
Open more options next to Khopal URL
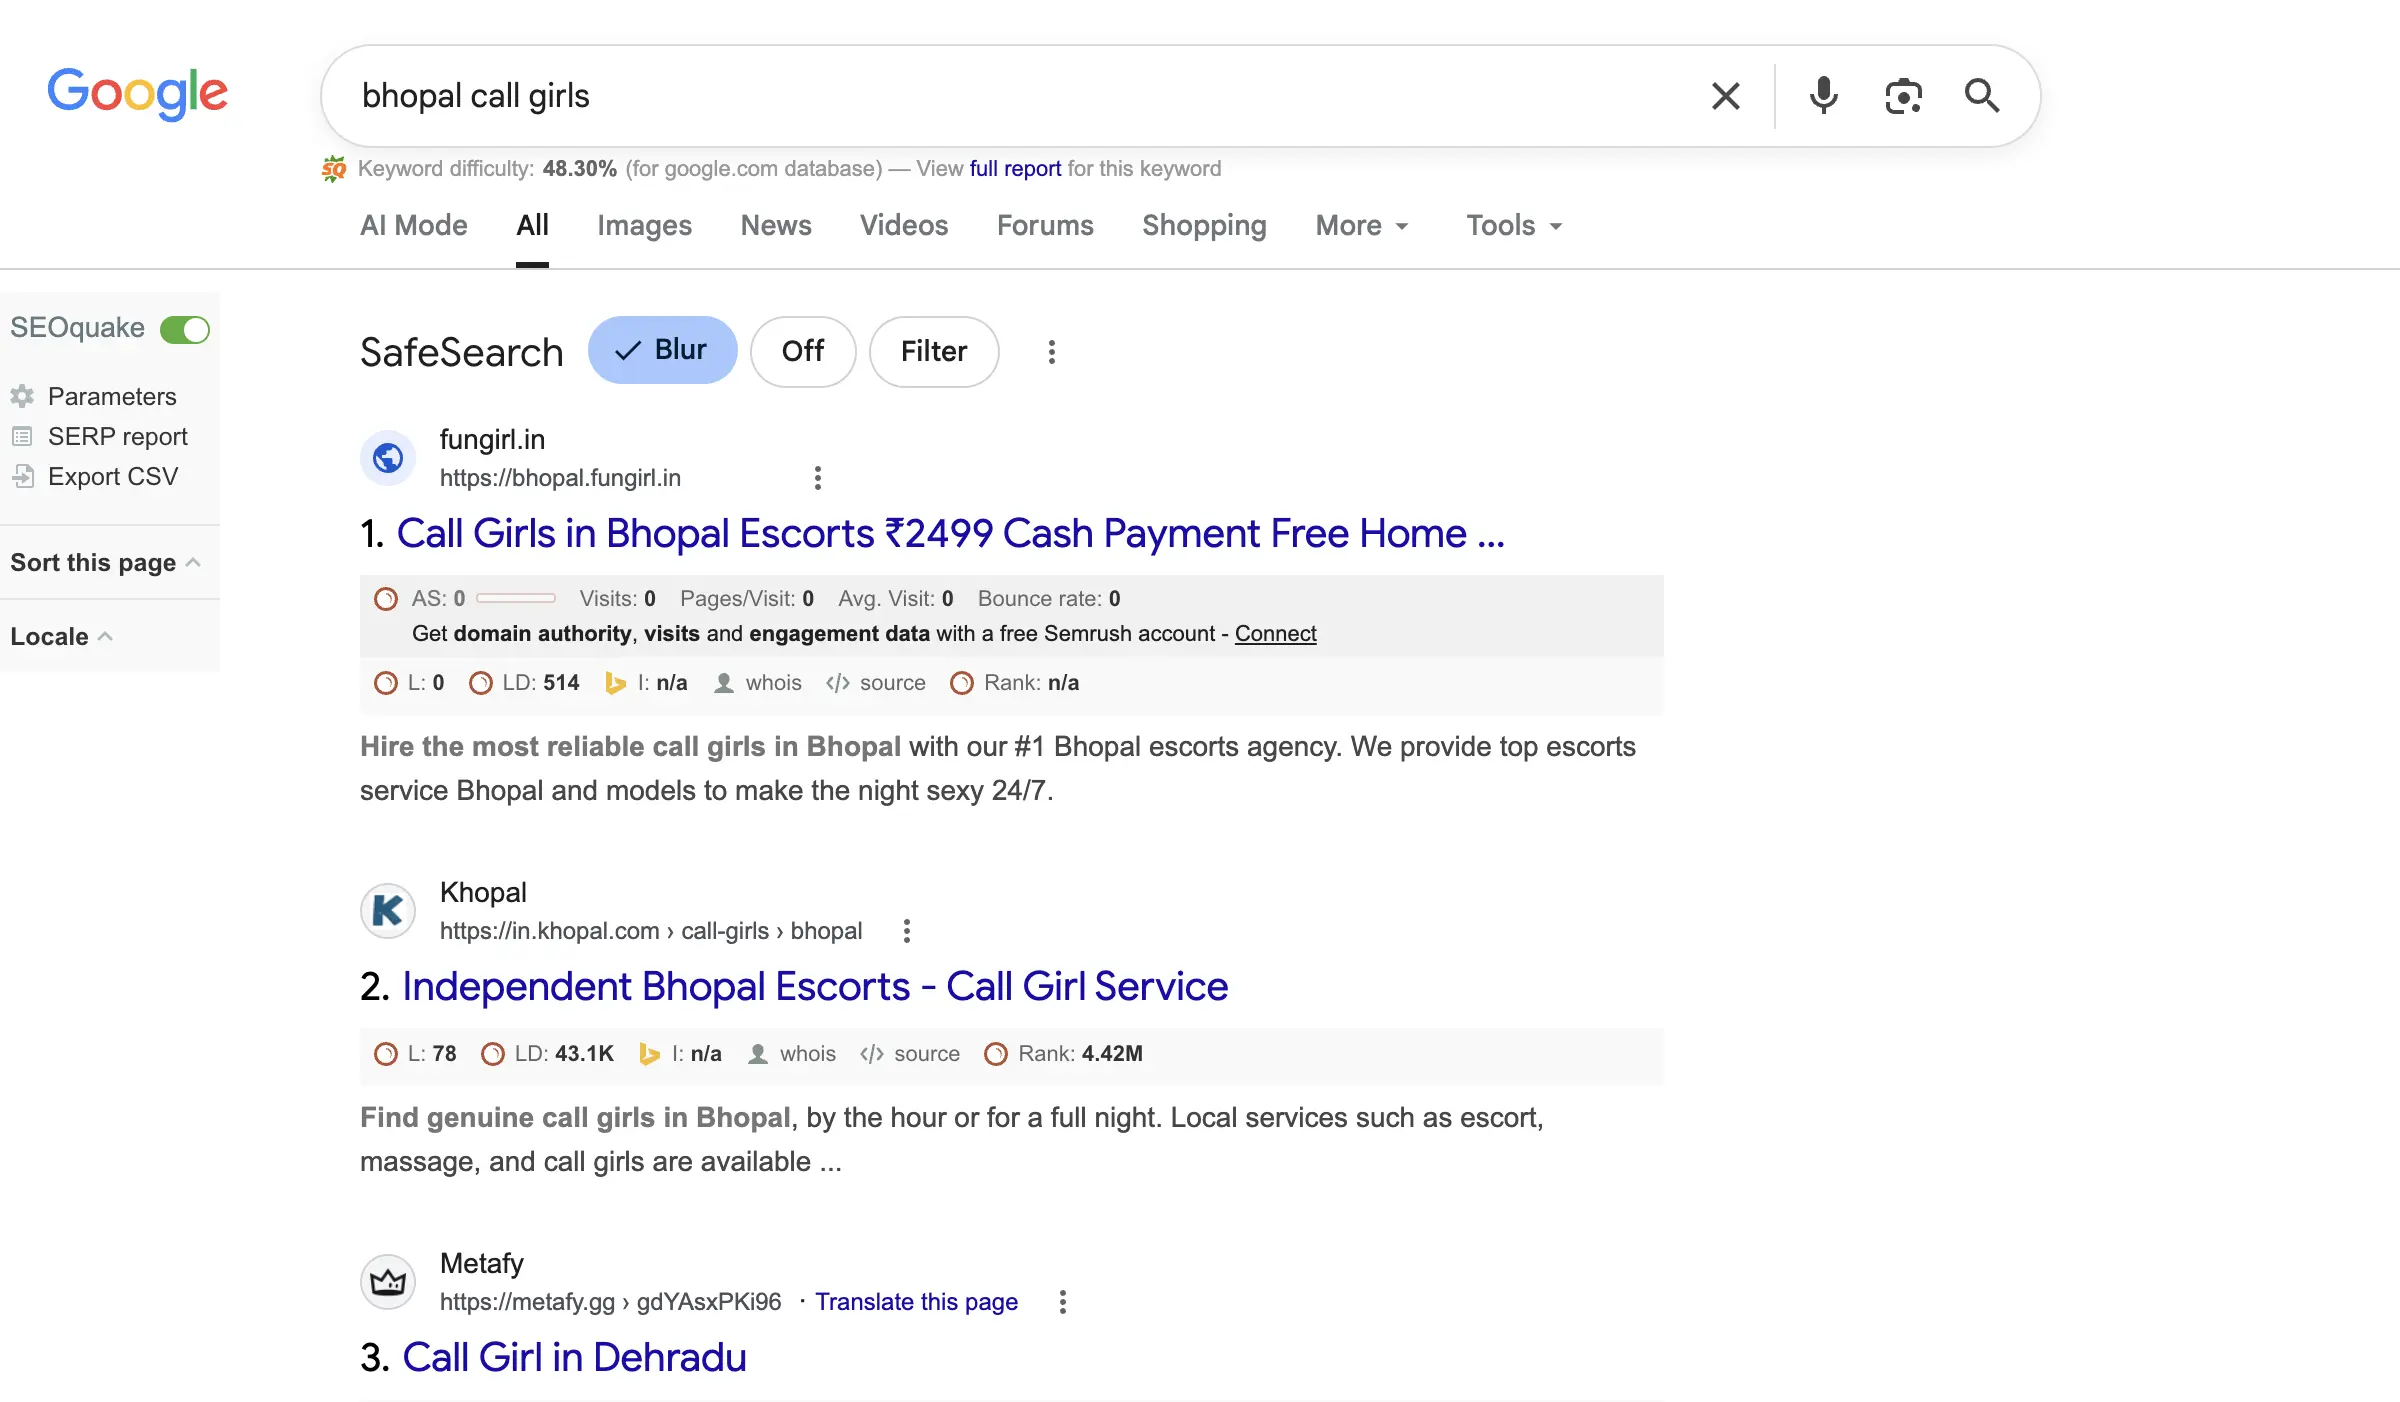click(907, 931)
